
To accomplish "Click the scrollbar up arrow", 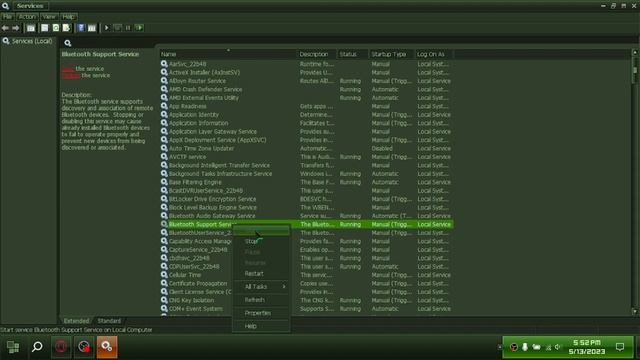I will [x=635, y=53].
